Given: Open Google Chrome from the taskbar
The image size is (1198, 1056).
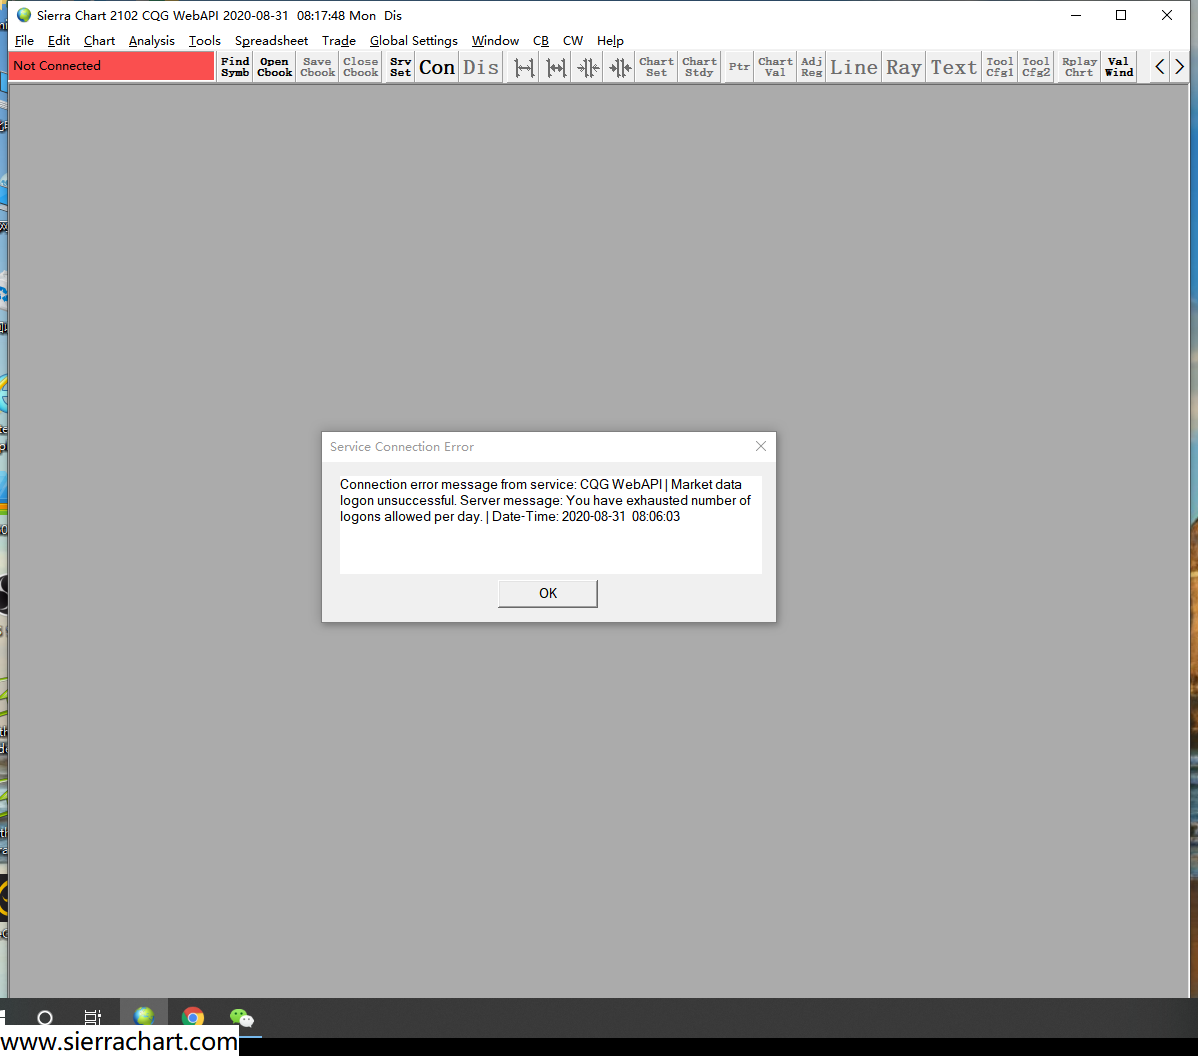Looking at the screenshot, I should (x=193, y=1017).
